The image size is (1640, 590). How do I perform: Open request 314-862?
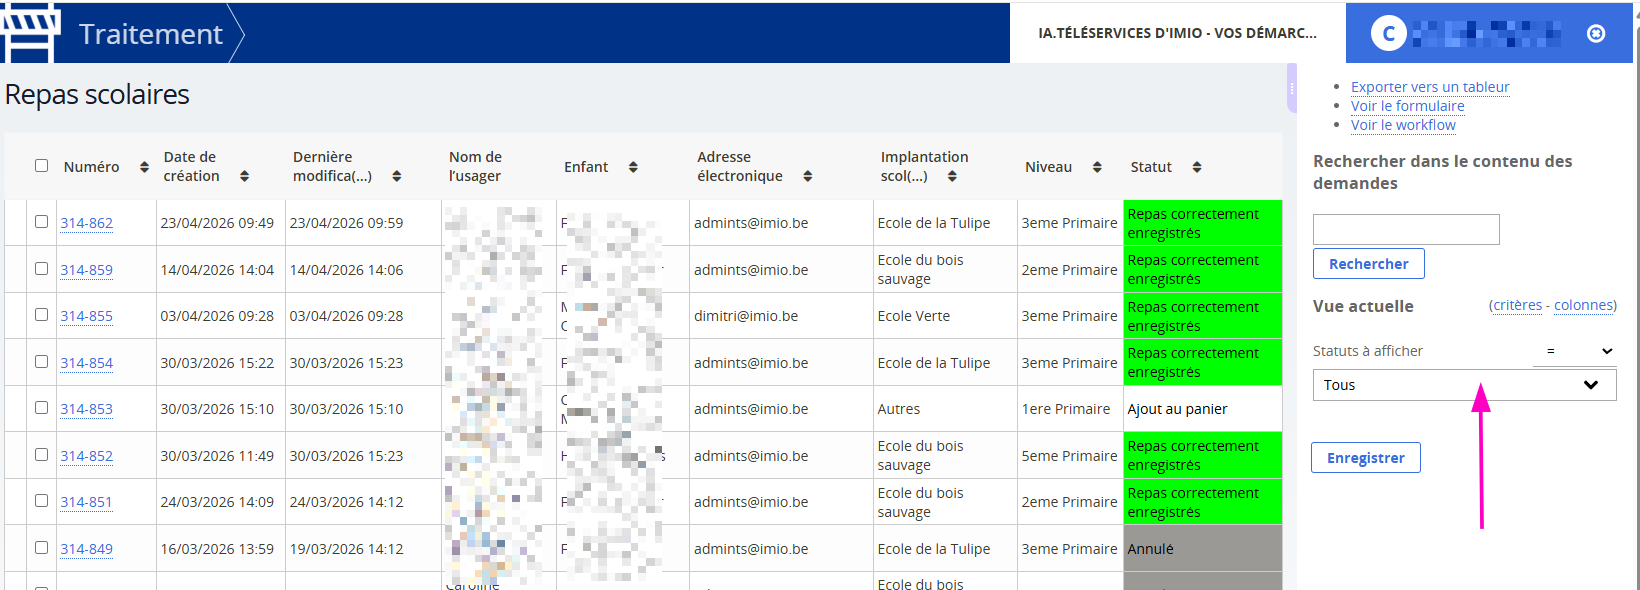pyautogui.click(x=86, y=223)
